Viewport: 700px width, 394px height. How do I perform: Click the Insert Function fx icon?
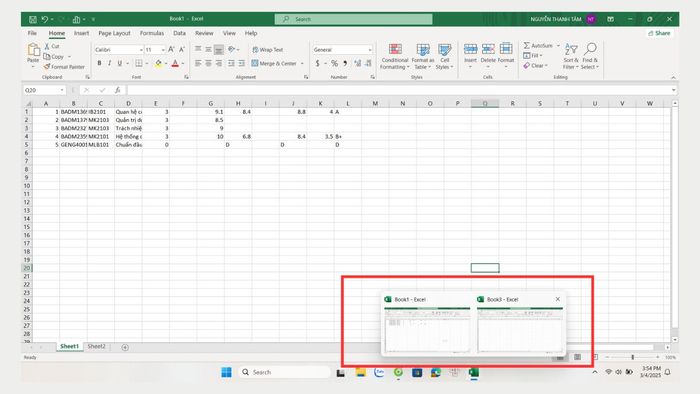pos(118,90)
